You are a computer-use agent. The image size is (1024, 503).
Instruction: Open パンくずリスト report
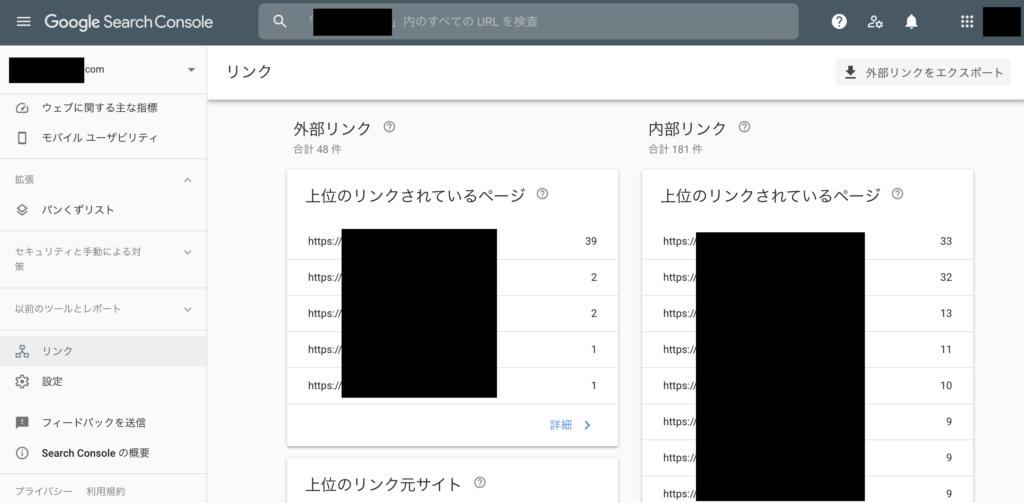coord(78,210)
